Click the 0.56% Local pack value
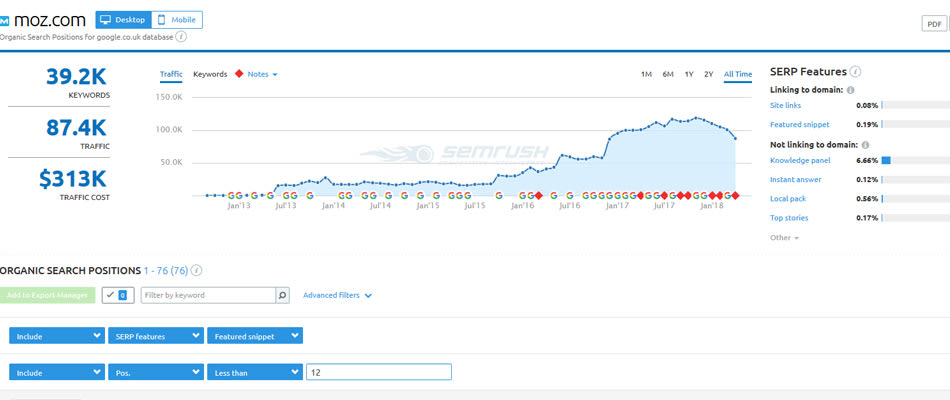This screenshot has height=400, width=950. [867, 199]
